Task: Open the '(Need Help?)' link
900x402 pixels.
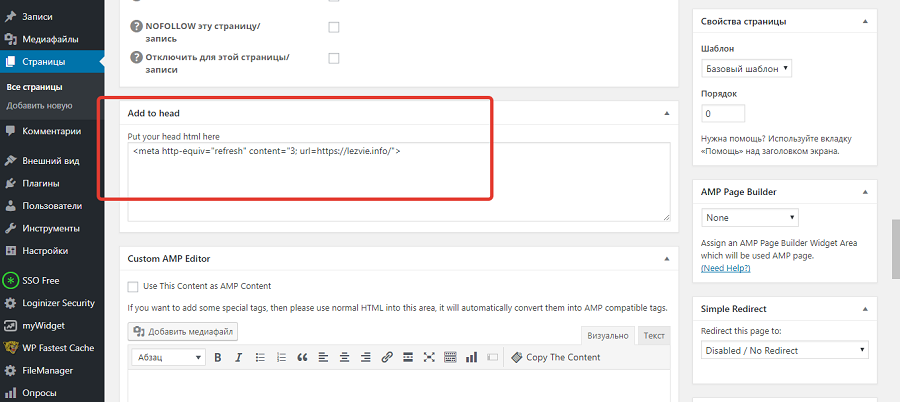Action: pyautogui.click(x=727, y=269)
